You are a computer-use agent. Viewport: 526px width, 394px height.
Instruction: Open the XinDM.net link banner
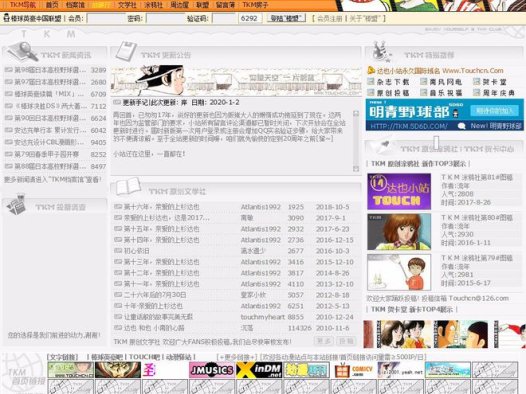(x=259, y=370)
